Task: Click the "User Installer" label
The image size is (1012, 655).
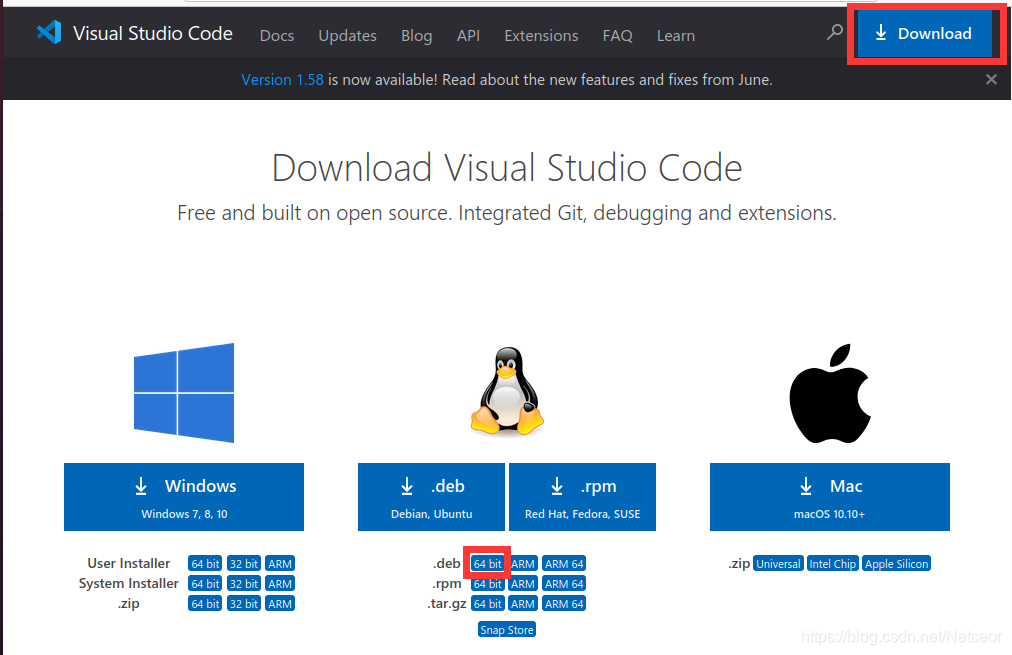Action: point(128,563)
